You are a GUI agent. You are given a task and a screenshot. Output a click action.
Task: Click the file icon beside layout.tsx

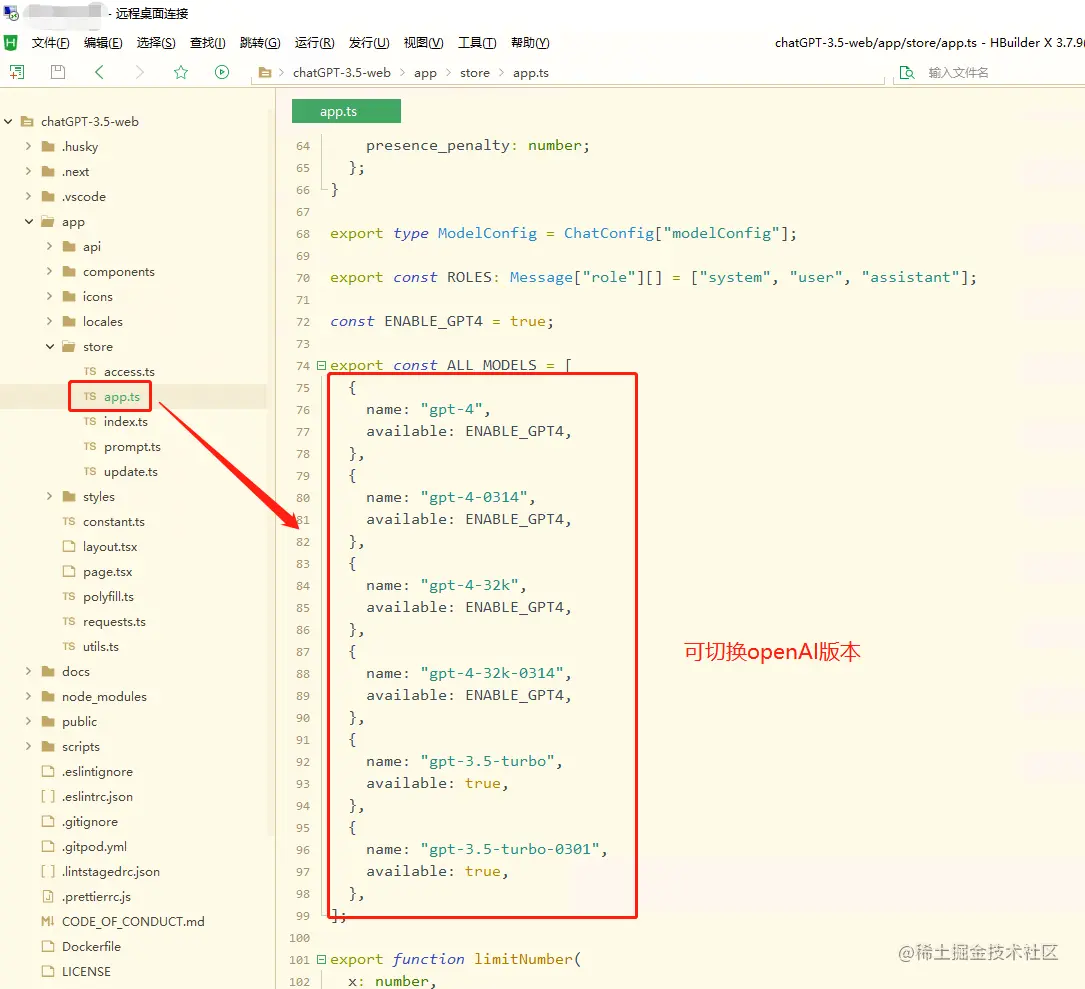pyautogui.click(x=69, y=546)
